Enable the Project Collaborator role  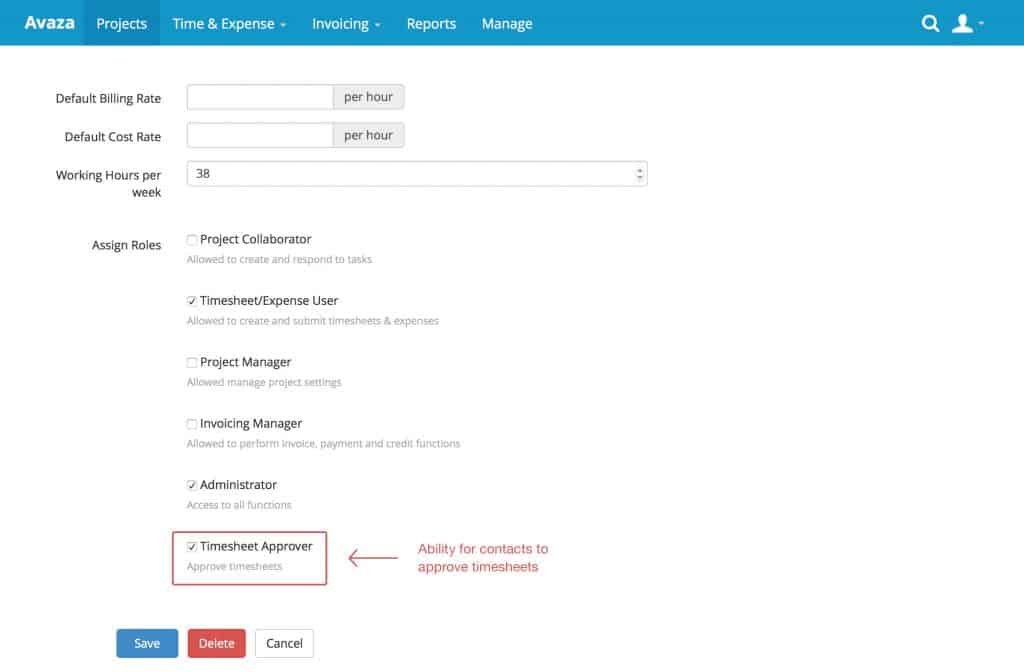(x=191, y=239)
